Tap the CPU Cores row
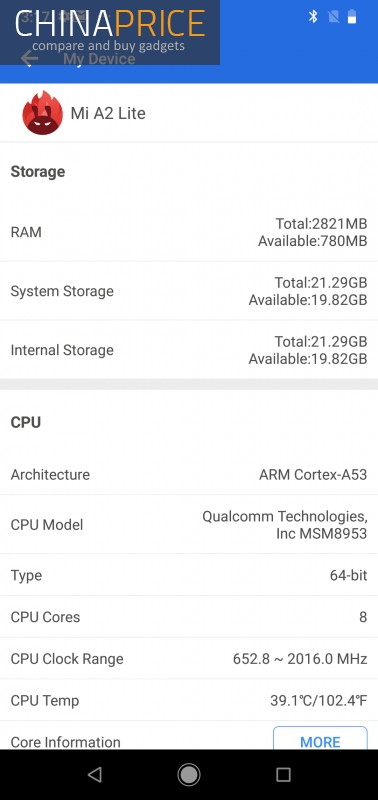Image resolution: width=378 pixels, height=800 pixels. (x=189, y=617)
